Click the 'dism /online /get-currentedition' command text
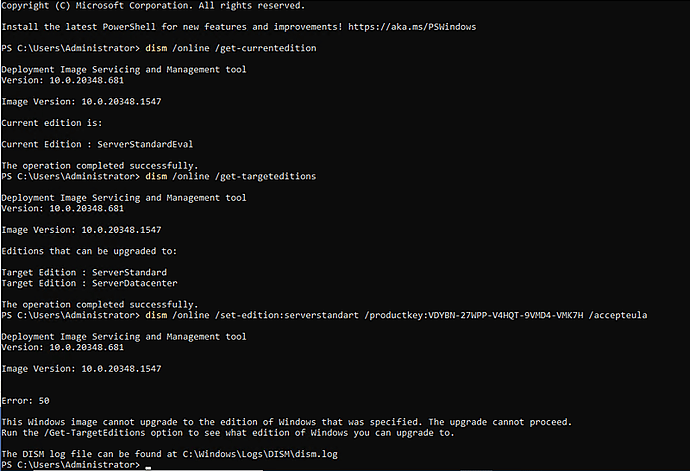690x471 pixels. pyautogui.click(x=231, y=48)
